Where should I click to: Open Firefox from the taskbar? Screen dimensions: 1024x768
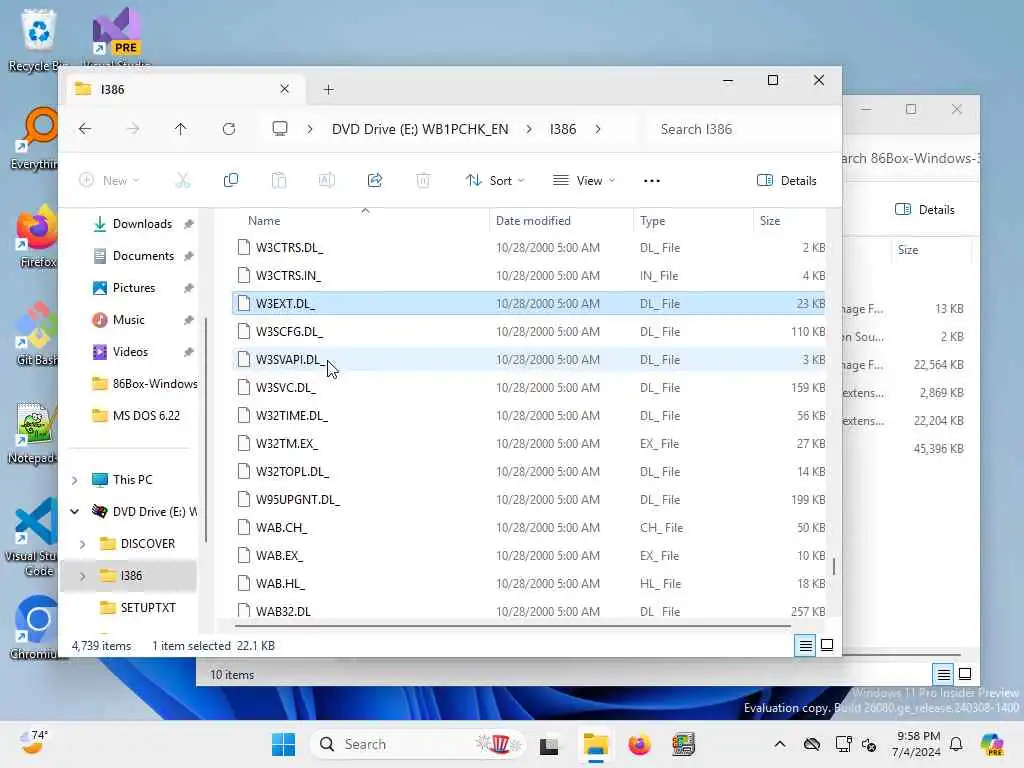pyautogui.click(x=639, y=744)
